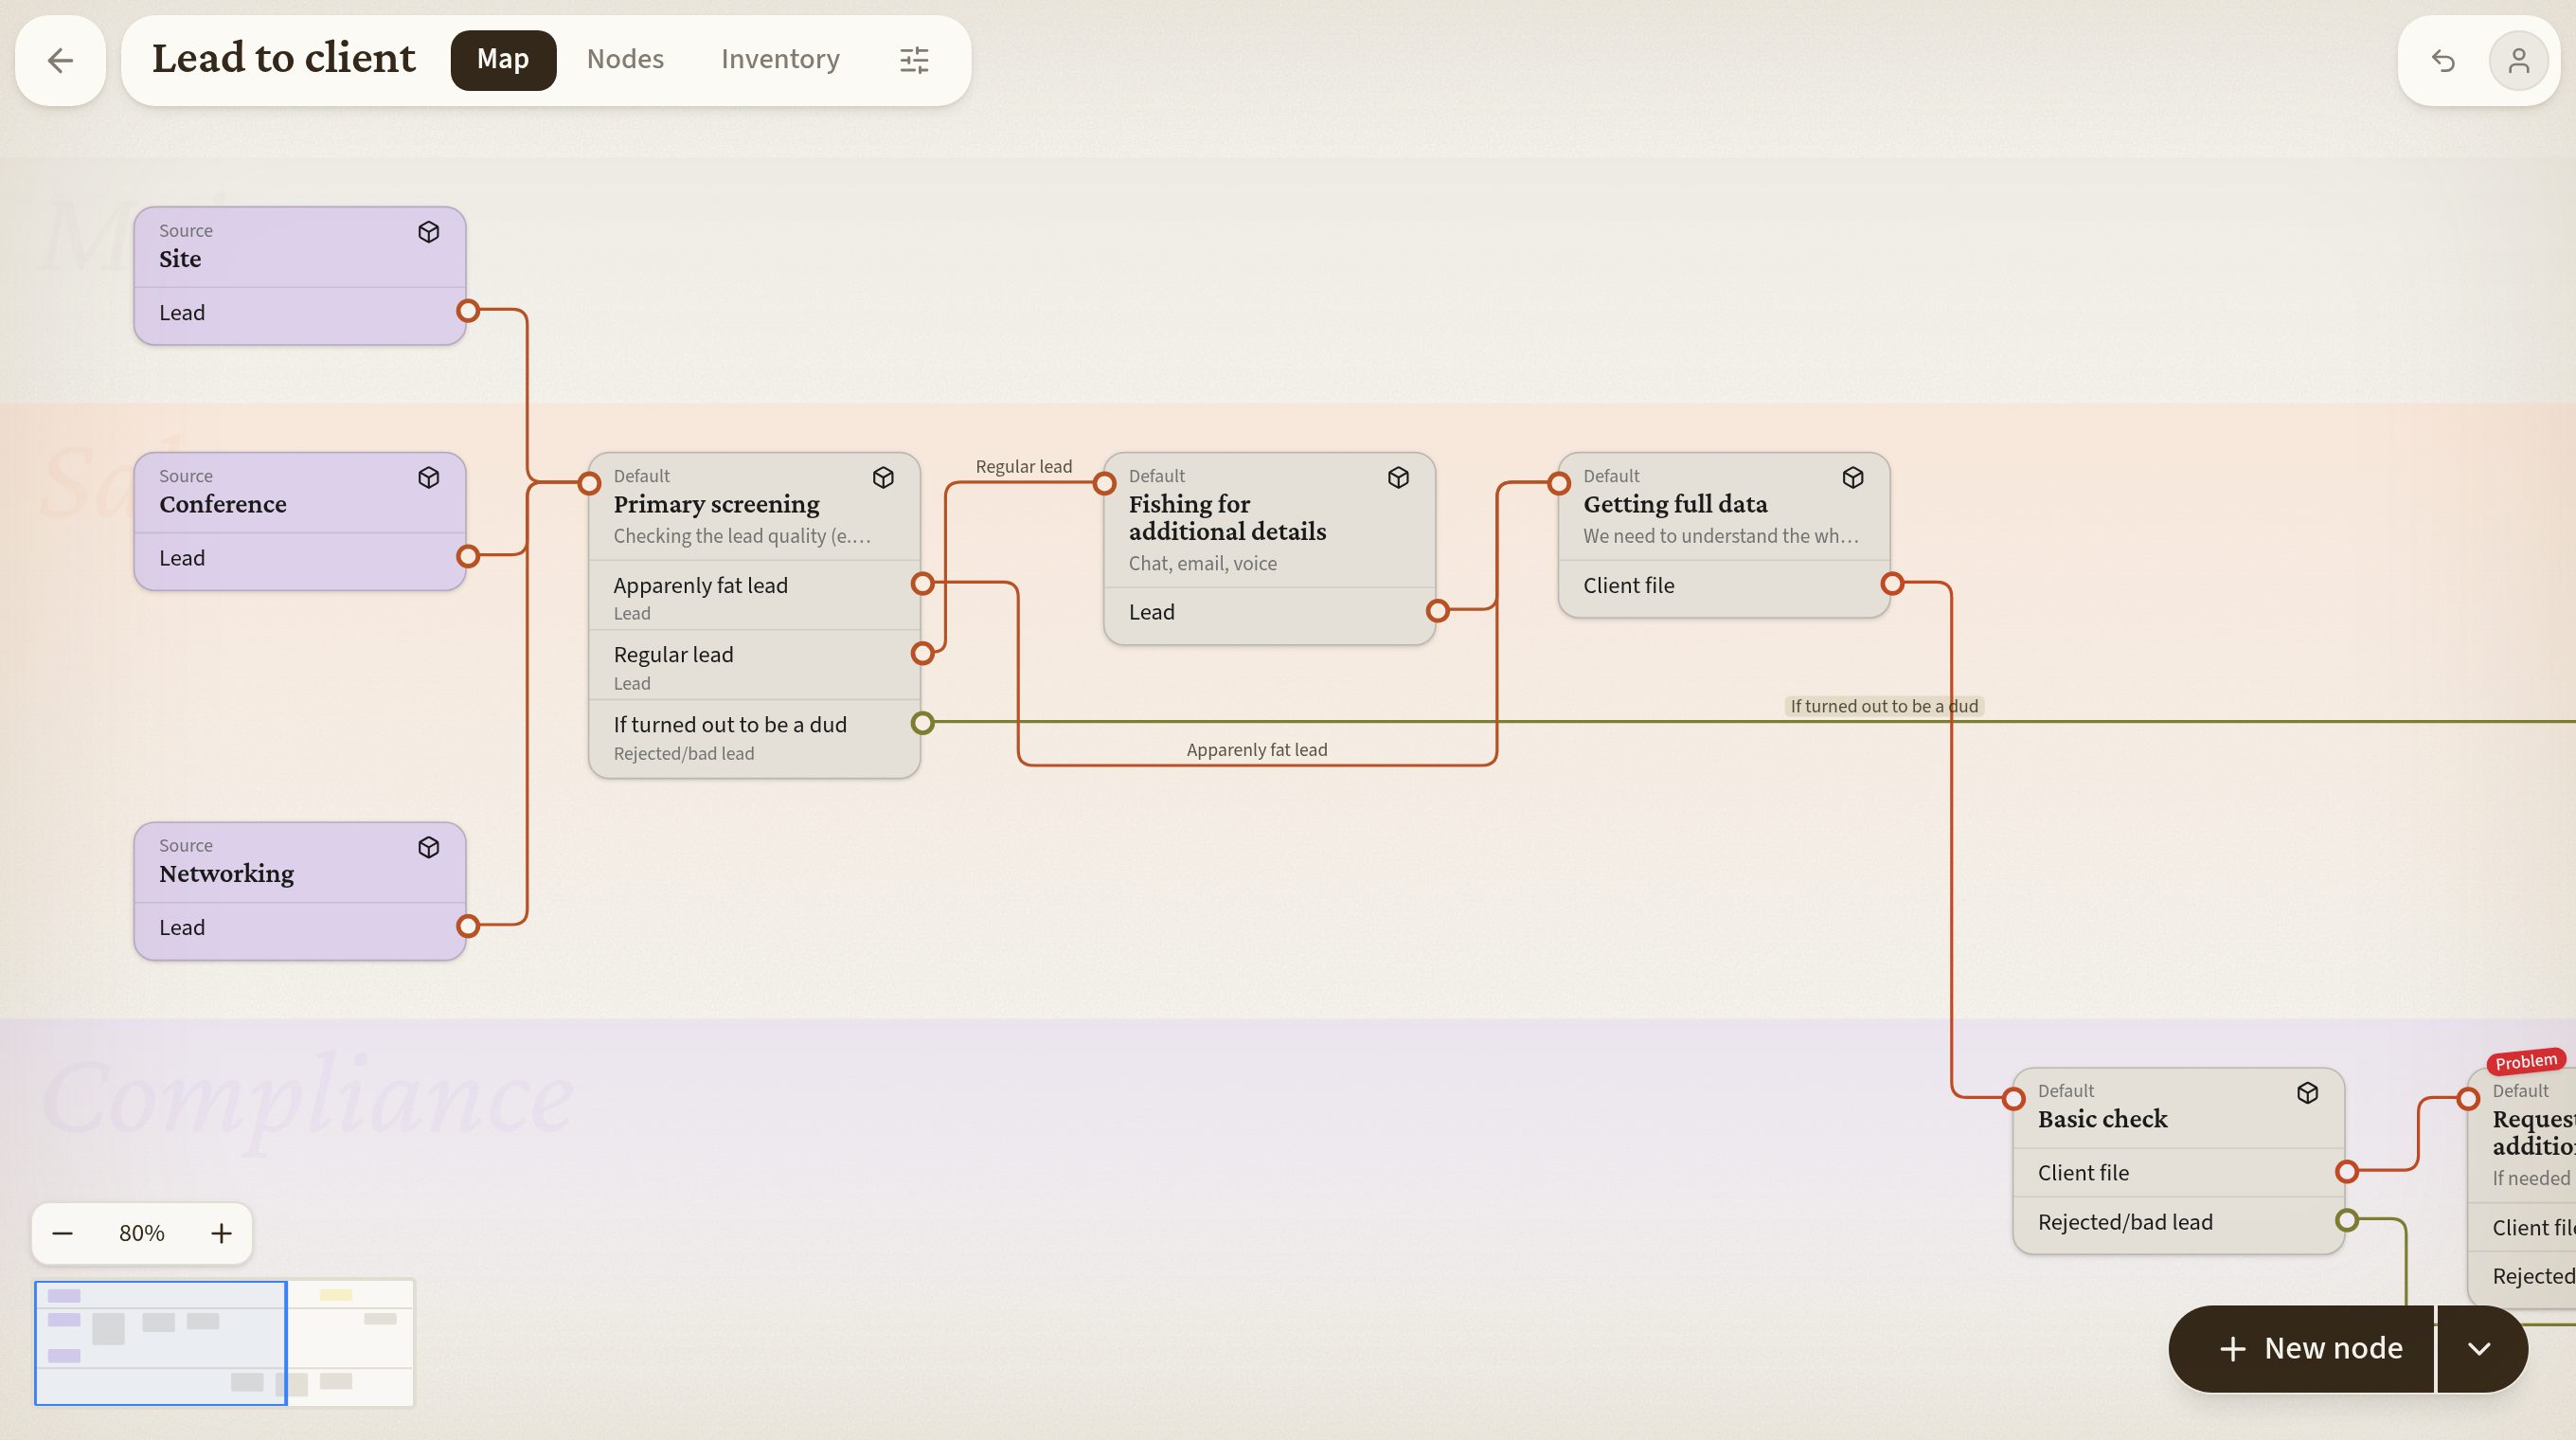
Task: Click the Regular lead output port
Action: 923,654
